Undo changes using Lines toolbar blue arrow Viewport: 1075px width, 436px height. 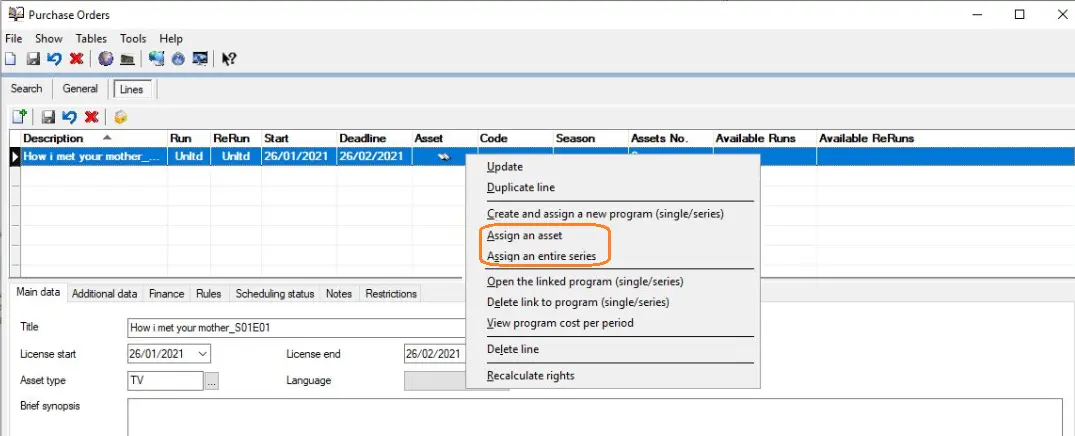coord(69,117)
